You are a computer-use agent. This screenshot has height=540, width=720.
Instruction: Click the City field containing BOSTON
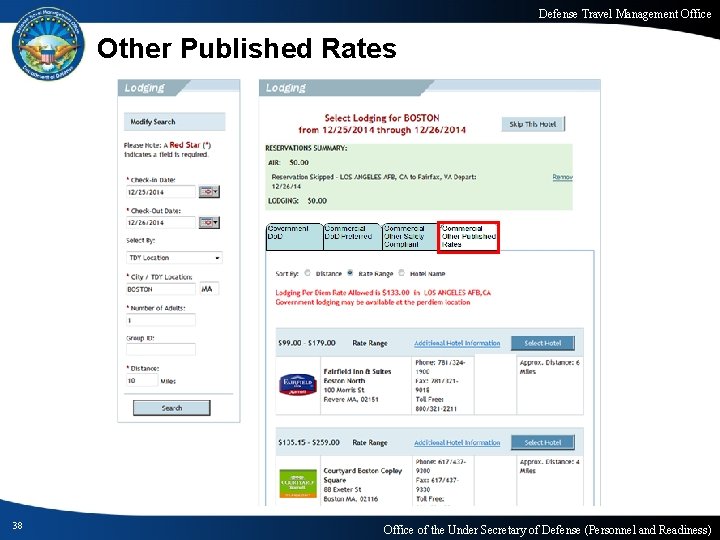161,289
